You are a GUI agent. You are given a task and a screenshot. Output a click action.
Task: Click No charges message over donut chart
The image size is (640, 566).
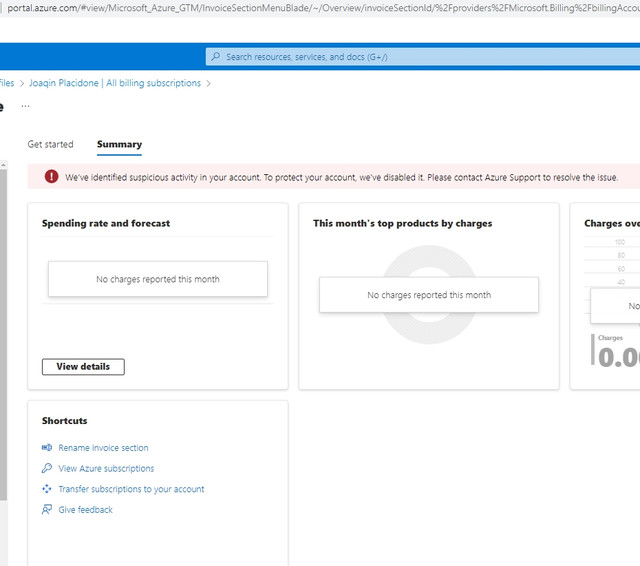point(429,295)
